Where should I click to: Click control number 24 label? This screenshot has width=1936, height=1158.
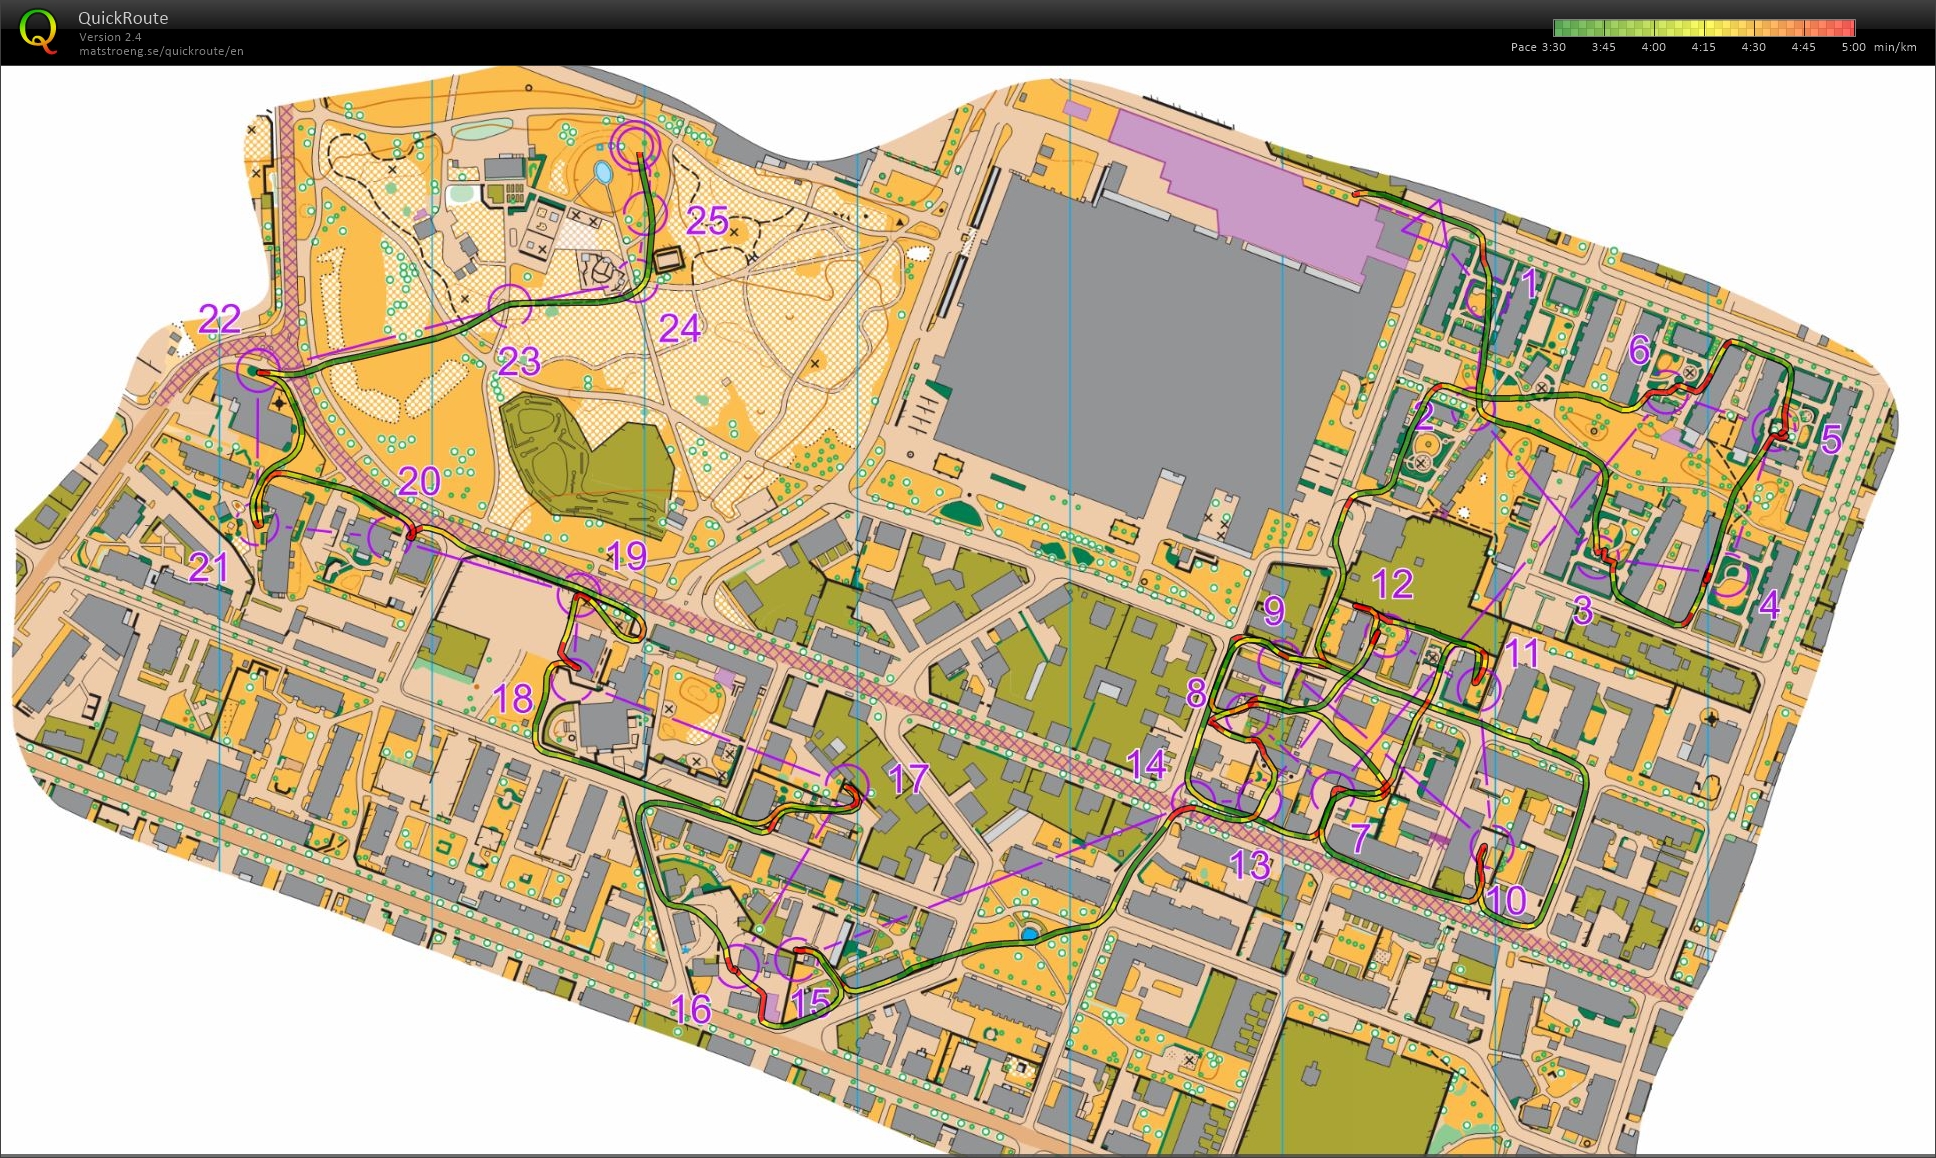coord(679,328)
